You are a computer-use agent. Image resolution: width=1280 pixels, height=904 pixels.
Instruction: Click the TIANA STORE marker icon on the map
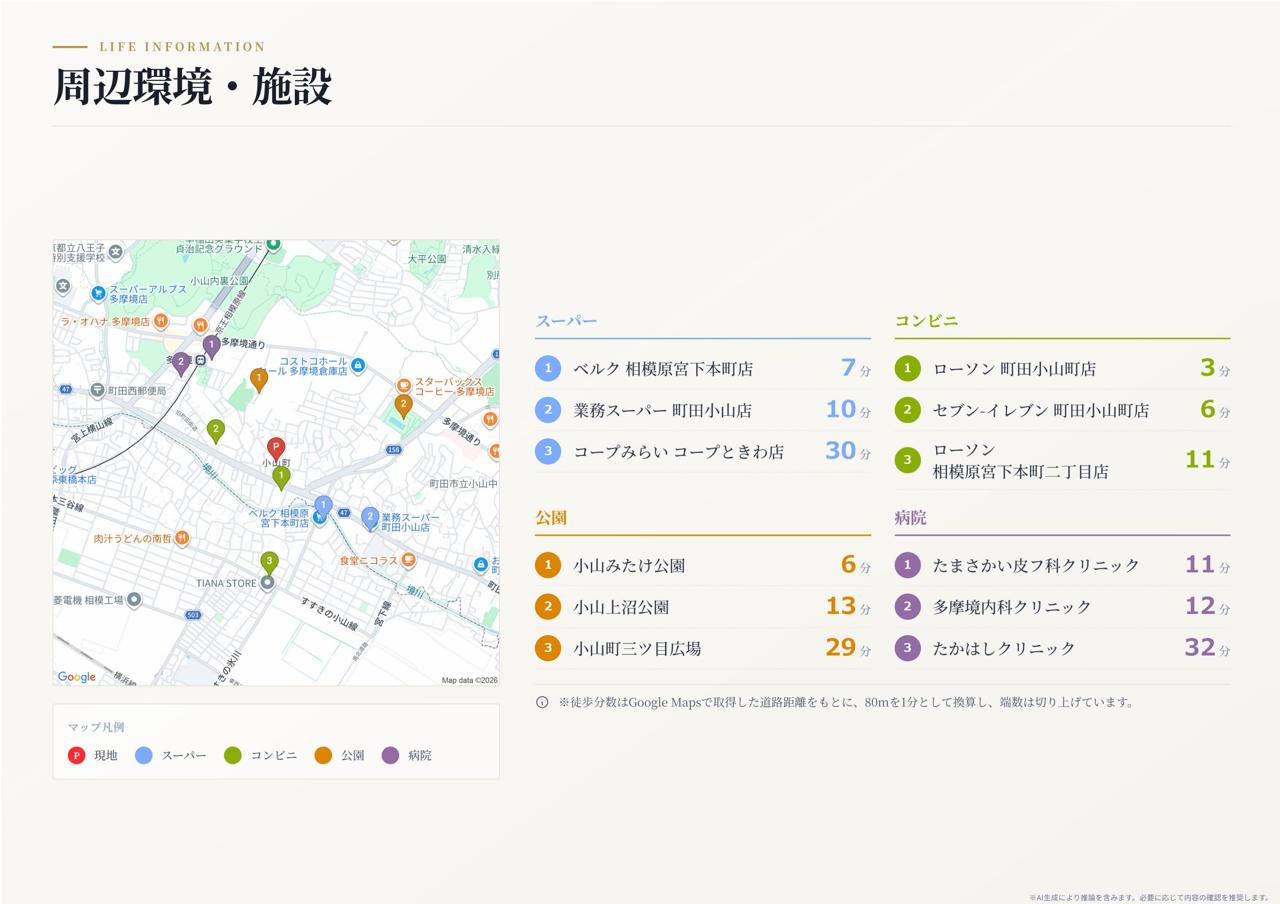pyautogui.click(x=267, y=583)
